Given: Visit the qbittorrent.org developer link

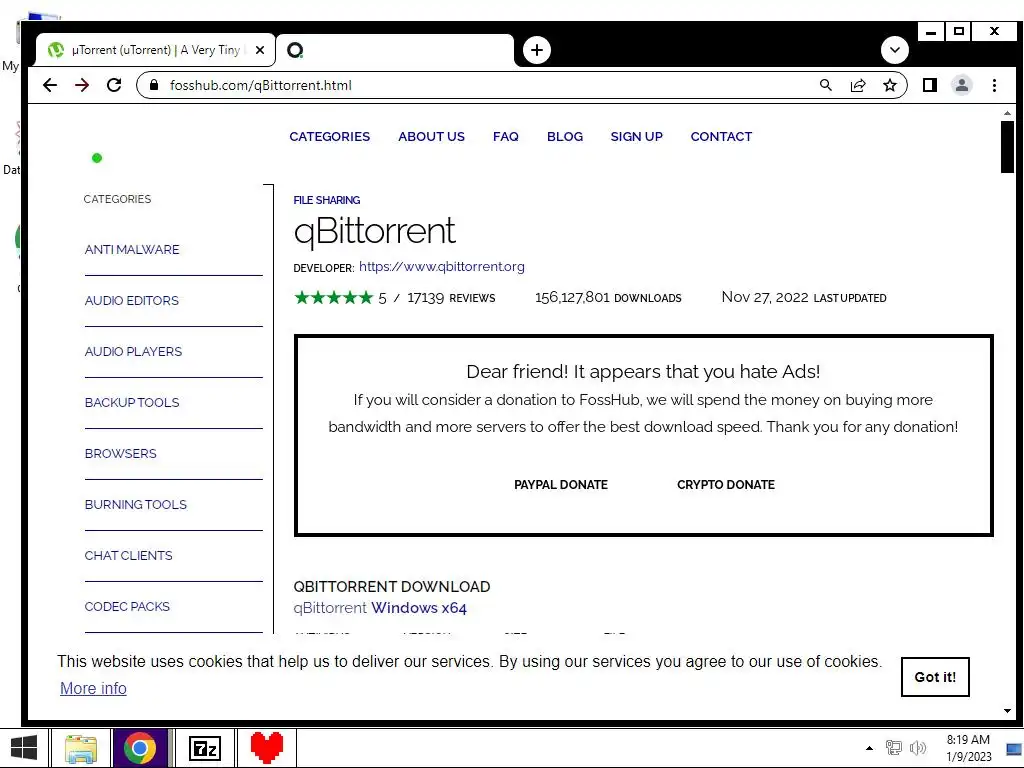Looking at the screenshot, I should coord(441,266).
